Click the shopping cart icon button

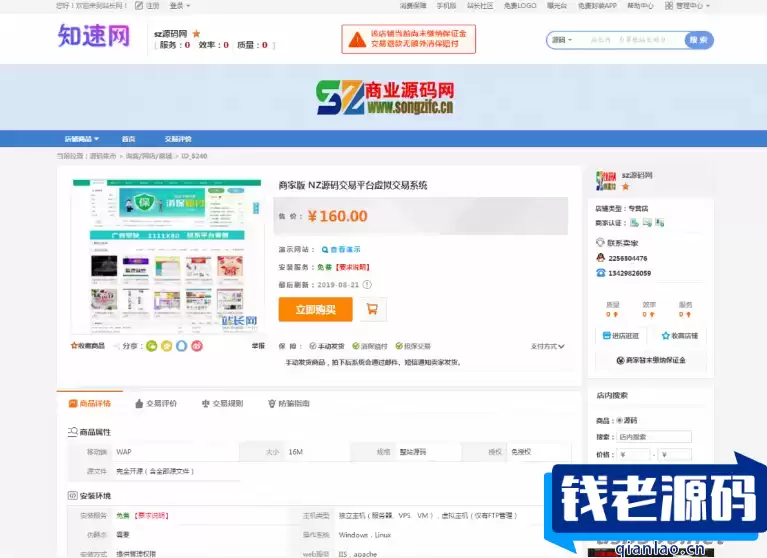point(372,310)
